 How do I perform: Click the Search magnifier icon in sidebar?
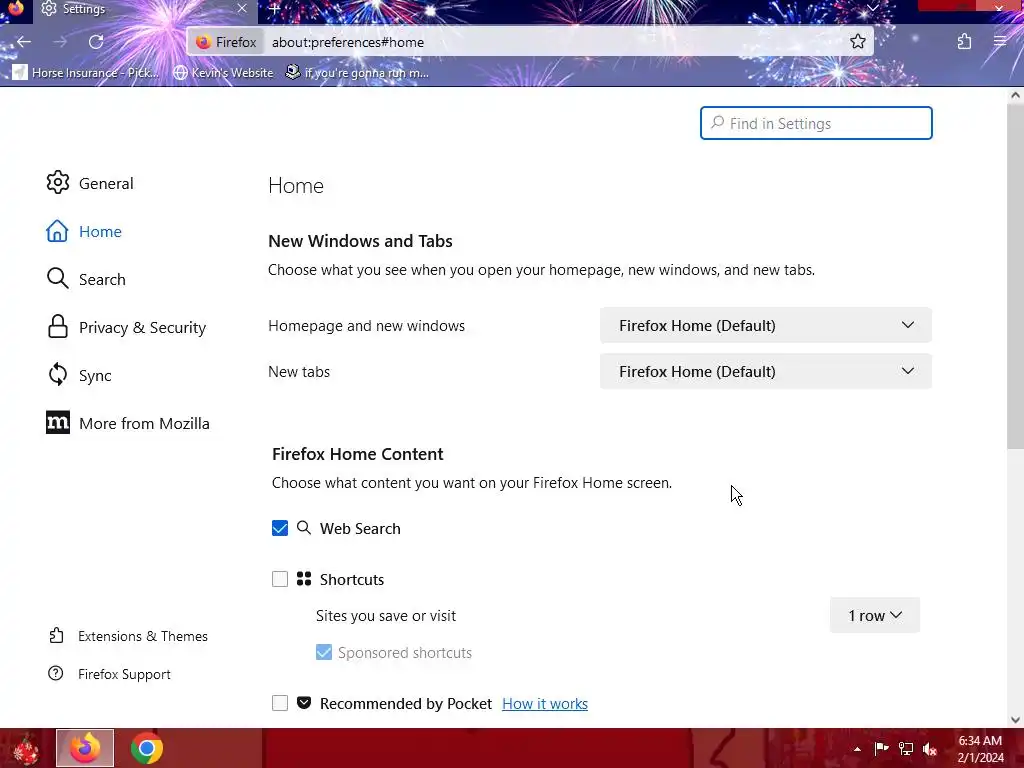tap(57, 278)
